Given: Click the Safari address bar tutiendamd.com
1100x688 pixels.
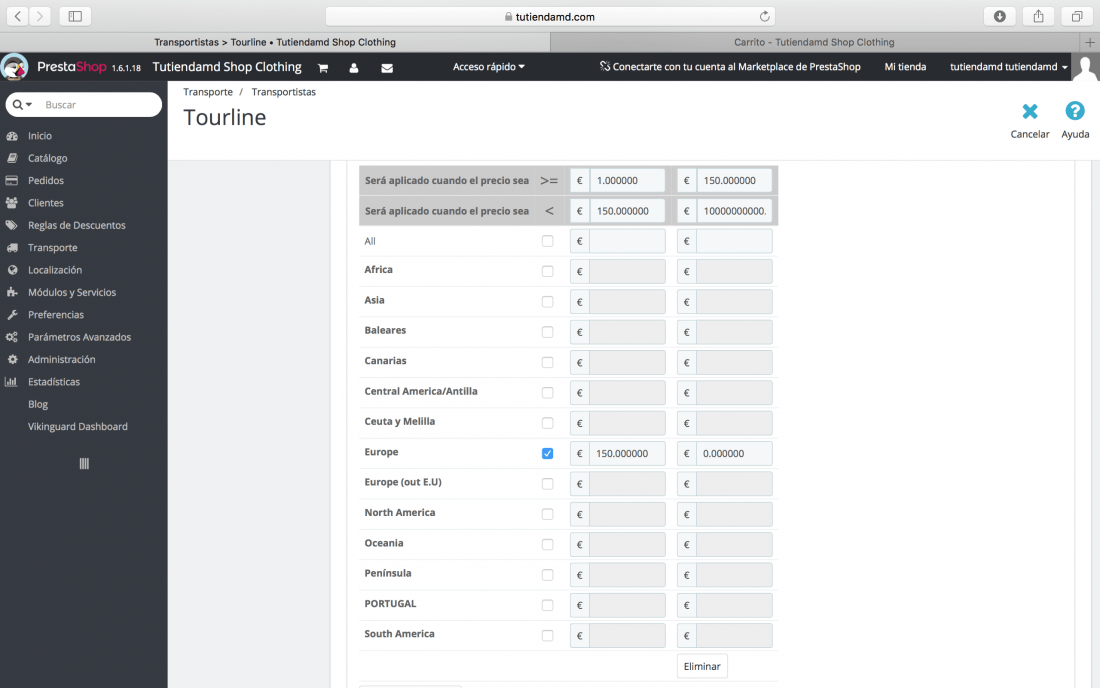Looking at the screenshot, I should (x=550, y=16).
